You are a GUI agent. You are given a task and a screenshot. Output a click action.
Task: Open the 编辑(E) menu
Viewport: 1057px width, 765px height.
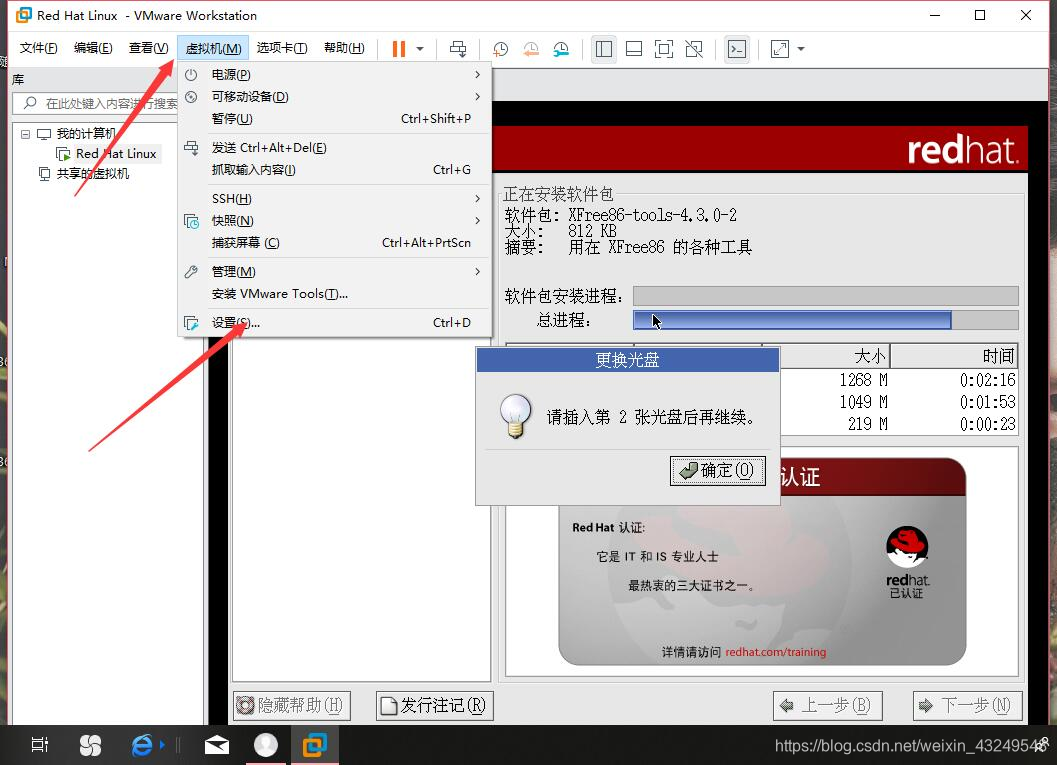[93, 48]
